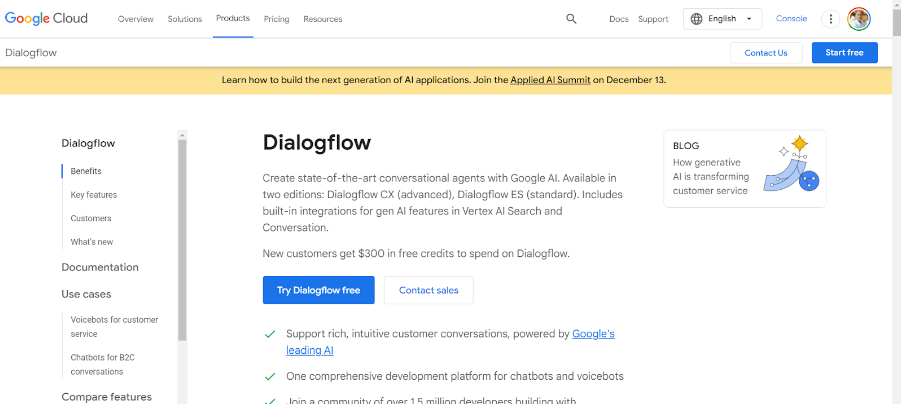Open the Google Cloud logo home link
901x404 pixels.
47,18
